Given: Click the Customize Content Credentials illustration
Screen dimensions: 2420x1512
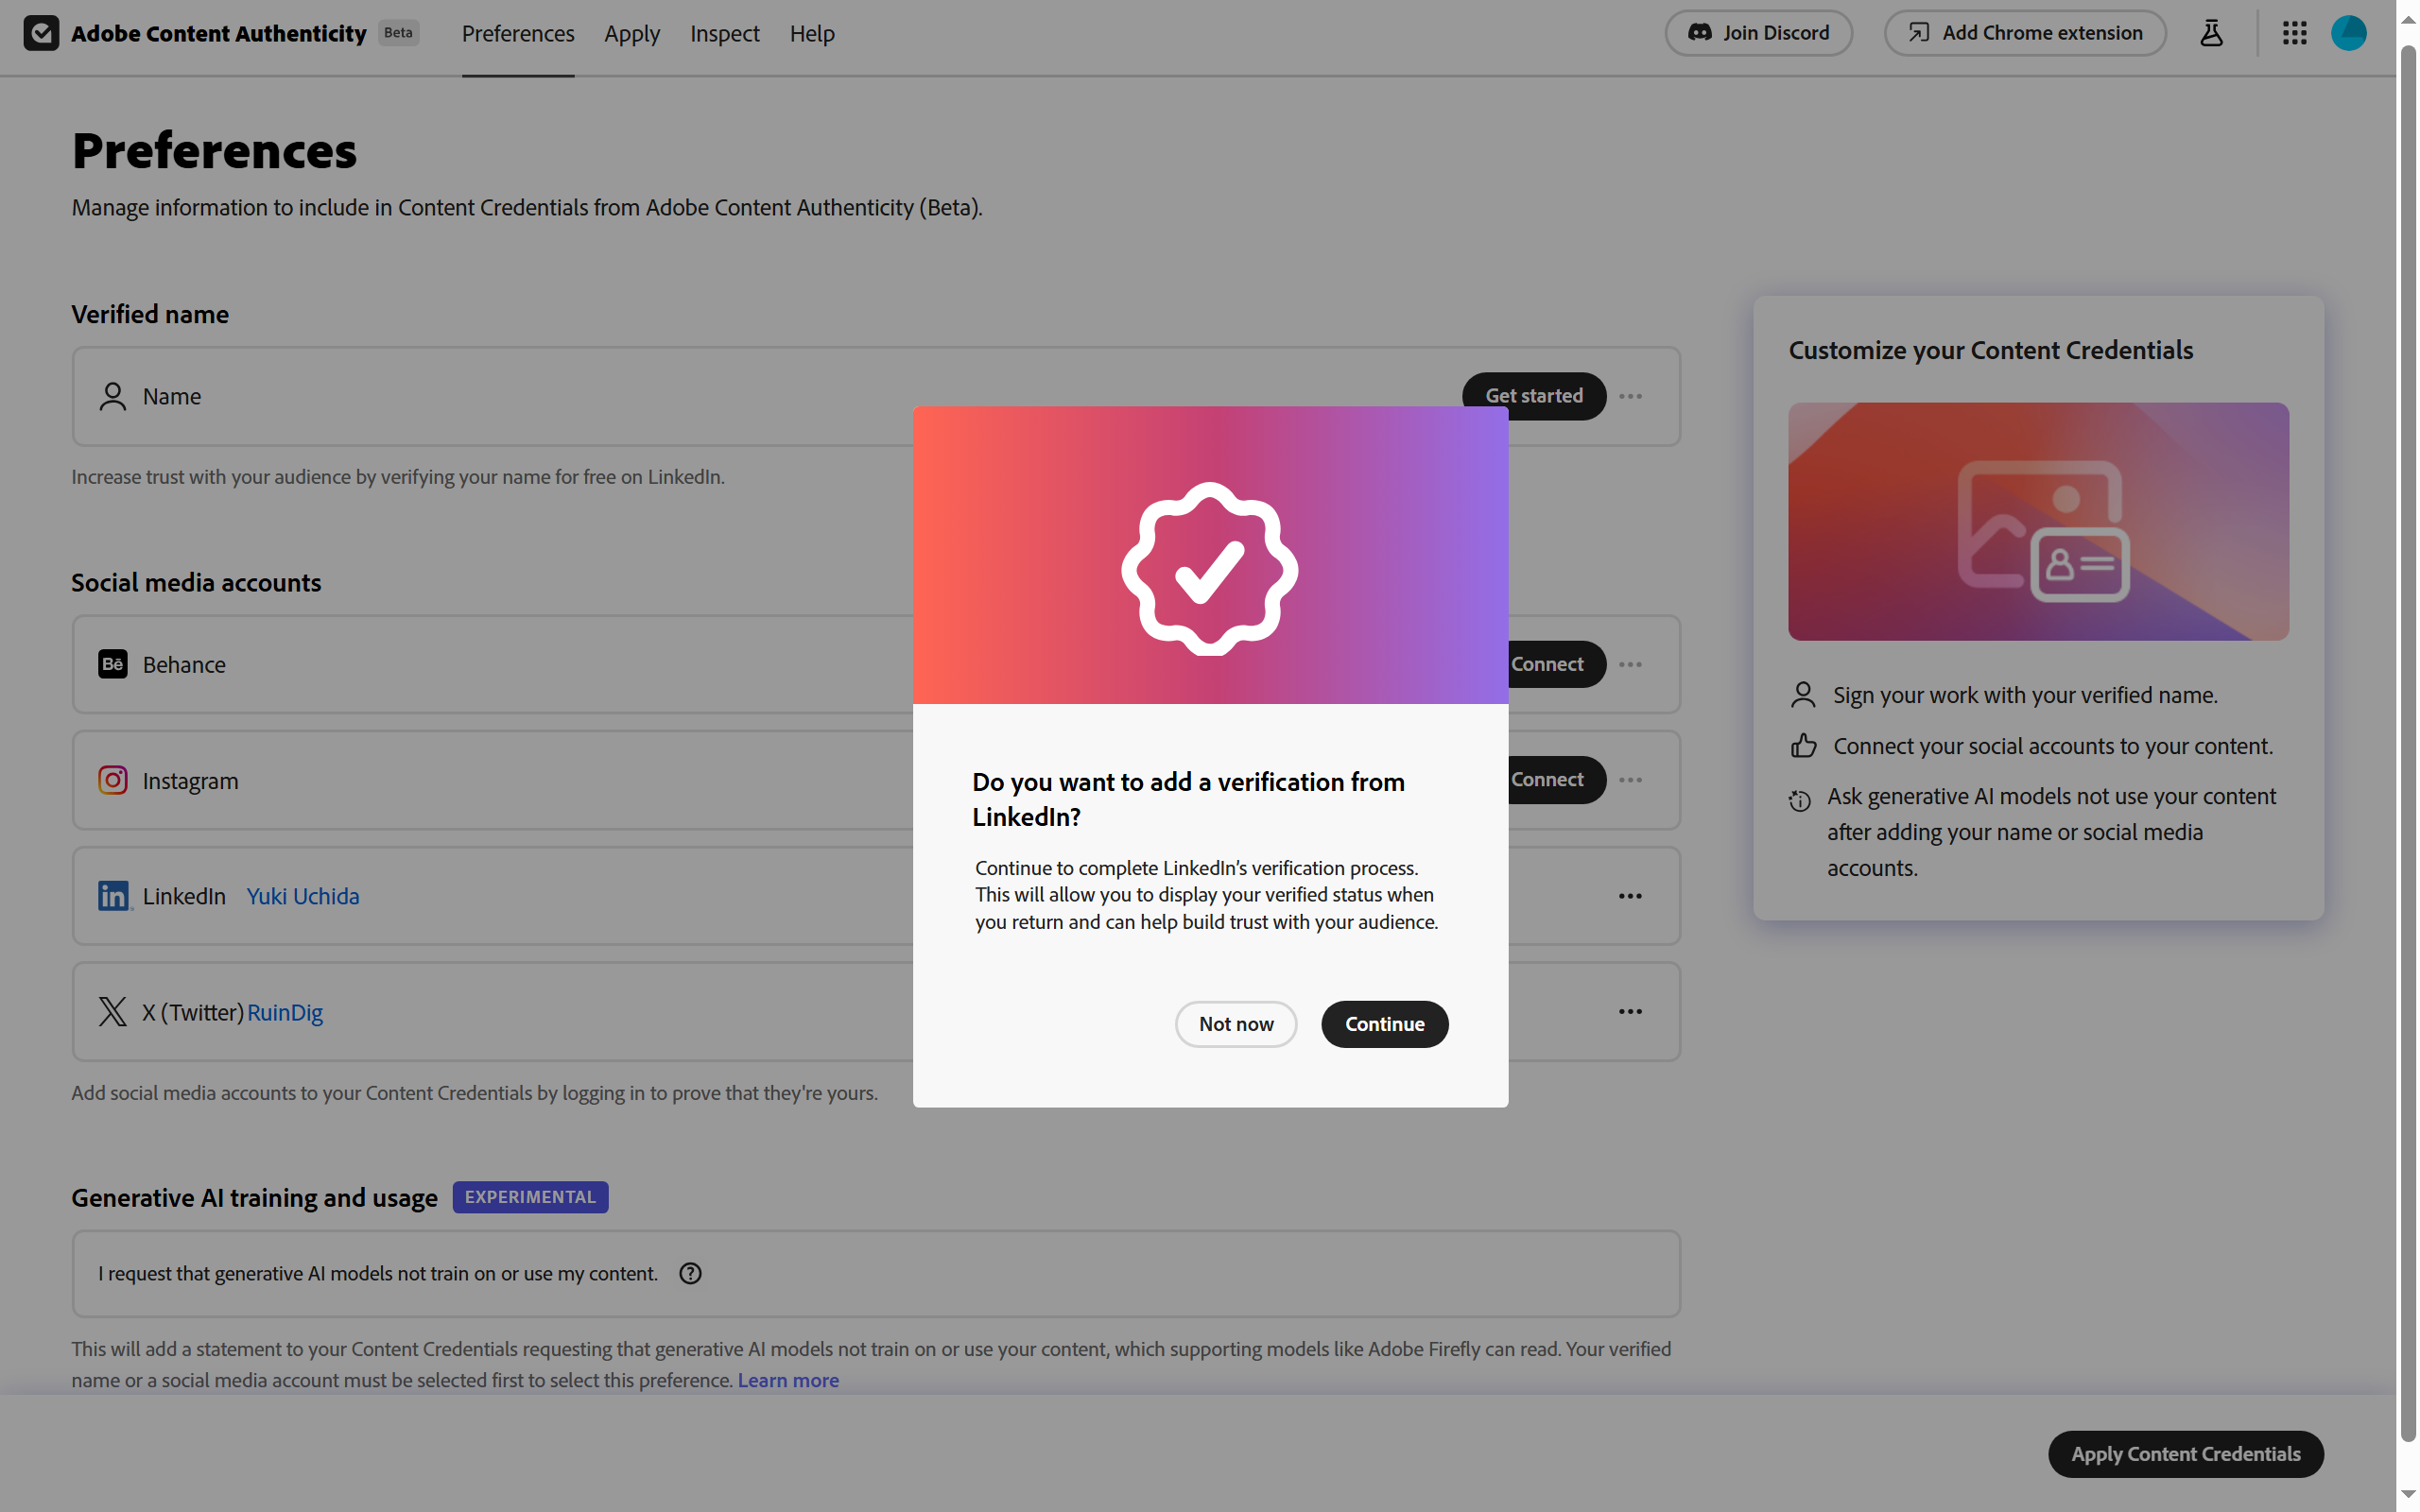Looking at the screenshot, I should 2038,521.
